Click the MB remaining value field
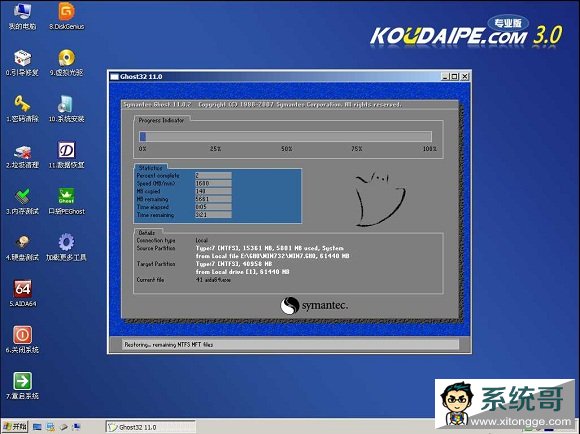 tap(213, 199)
